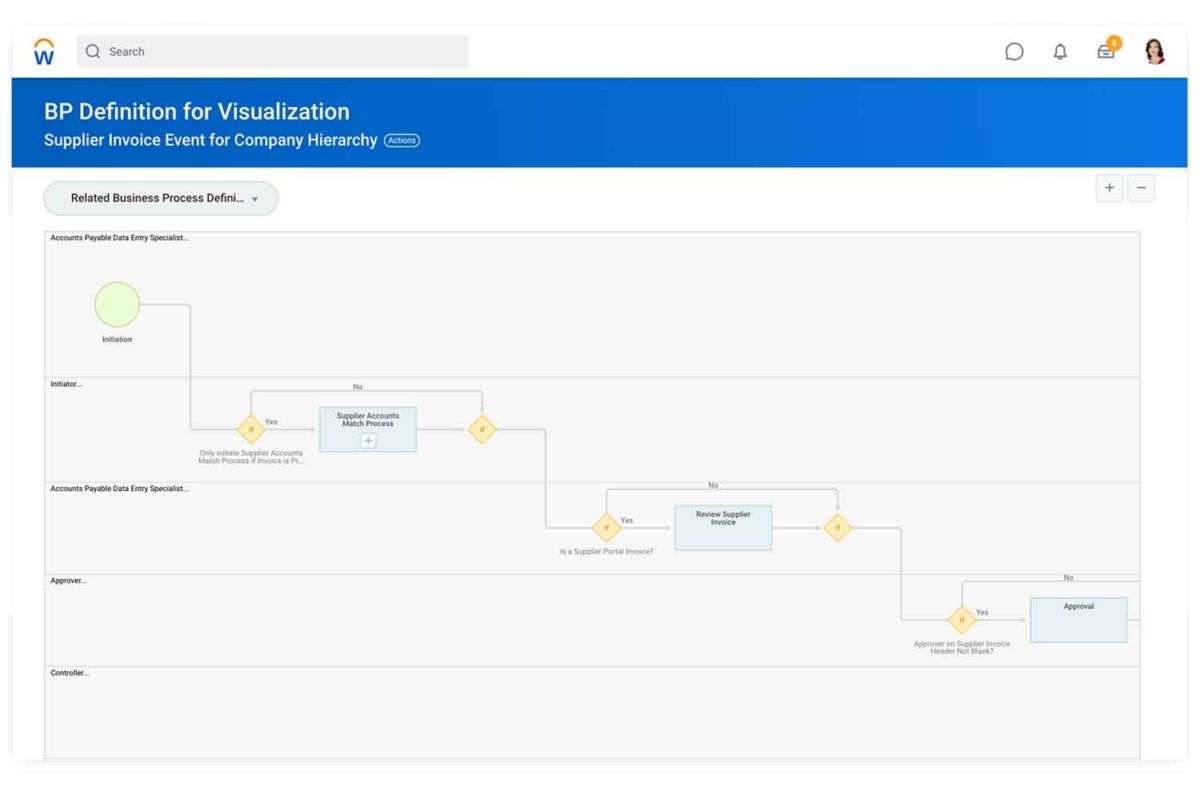Click the merge diamond after Review Supplier Invoice
Viewport: 1200px width, 800px height.
pos(837,528)
